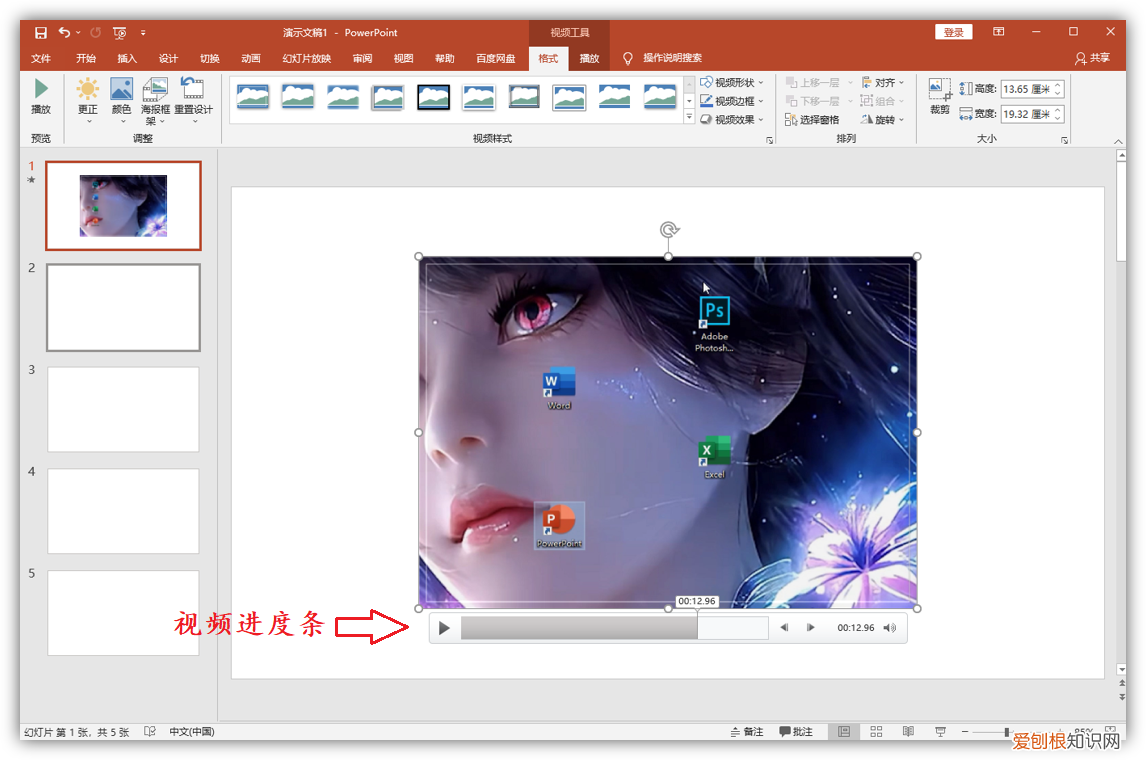Toggle the Notes (备注) pane

click(747, 732)
